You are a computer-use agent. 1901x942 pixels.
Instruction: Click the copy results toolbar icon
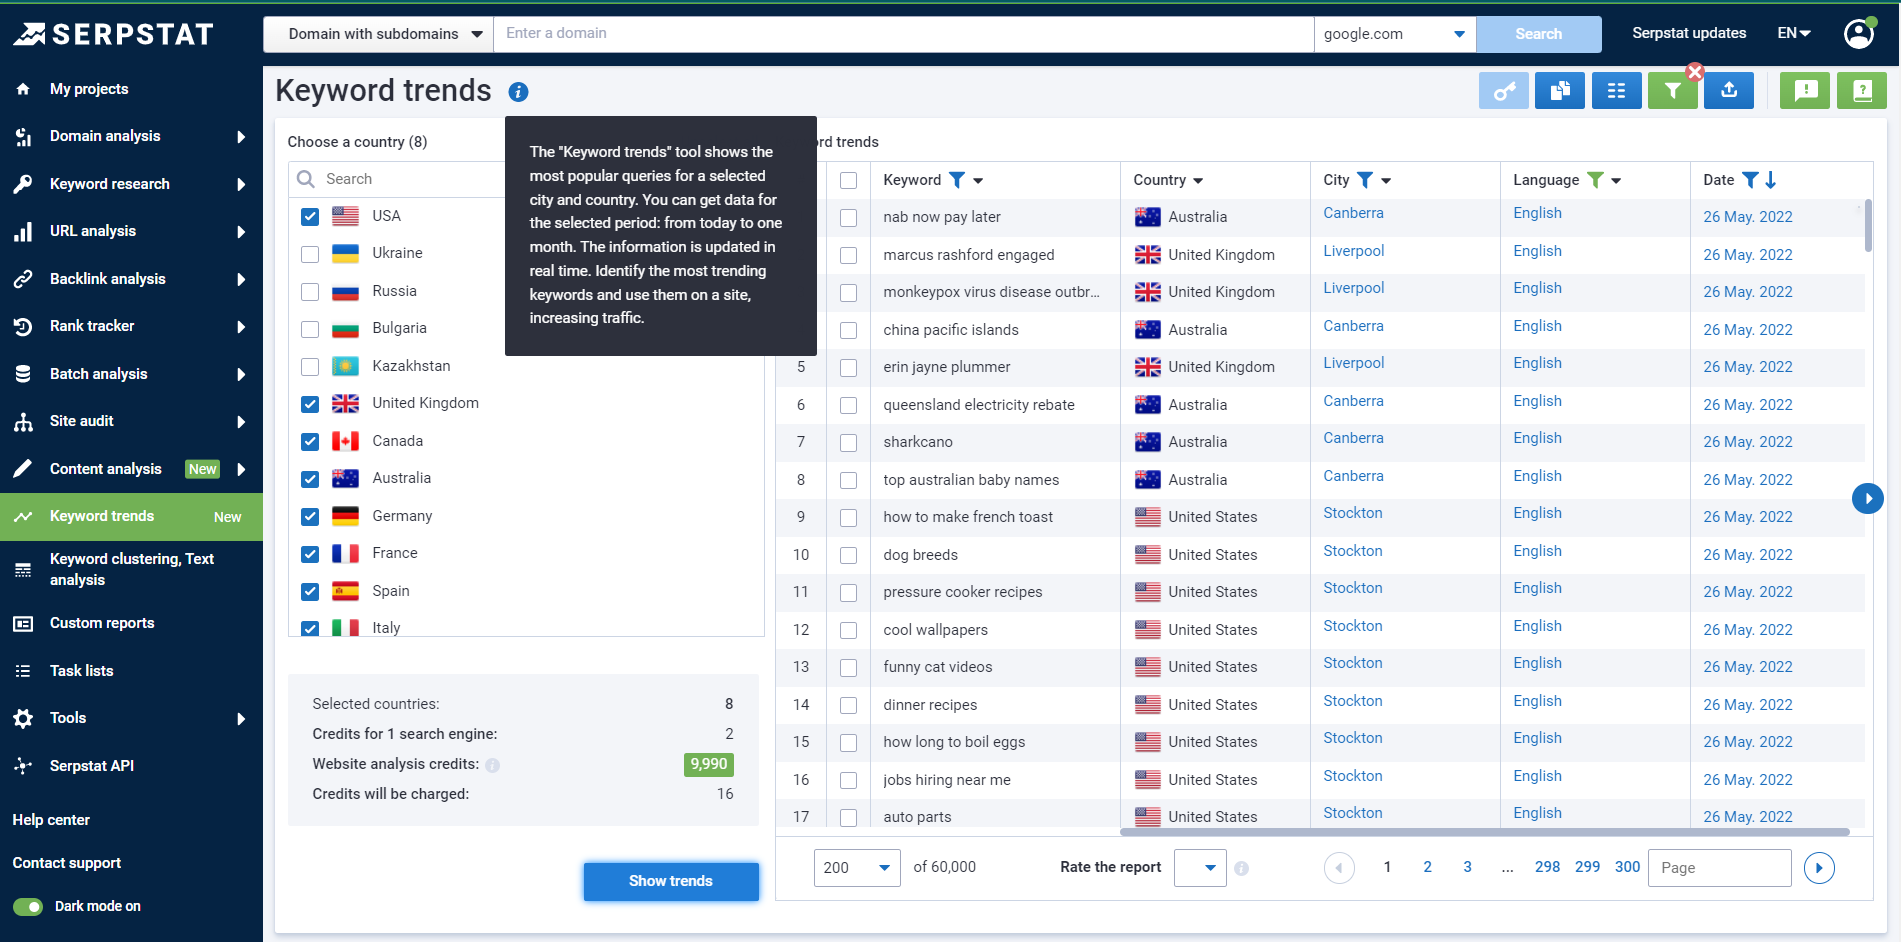1560,90
